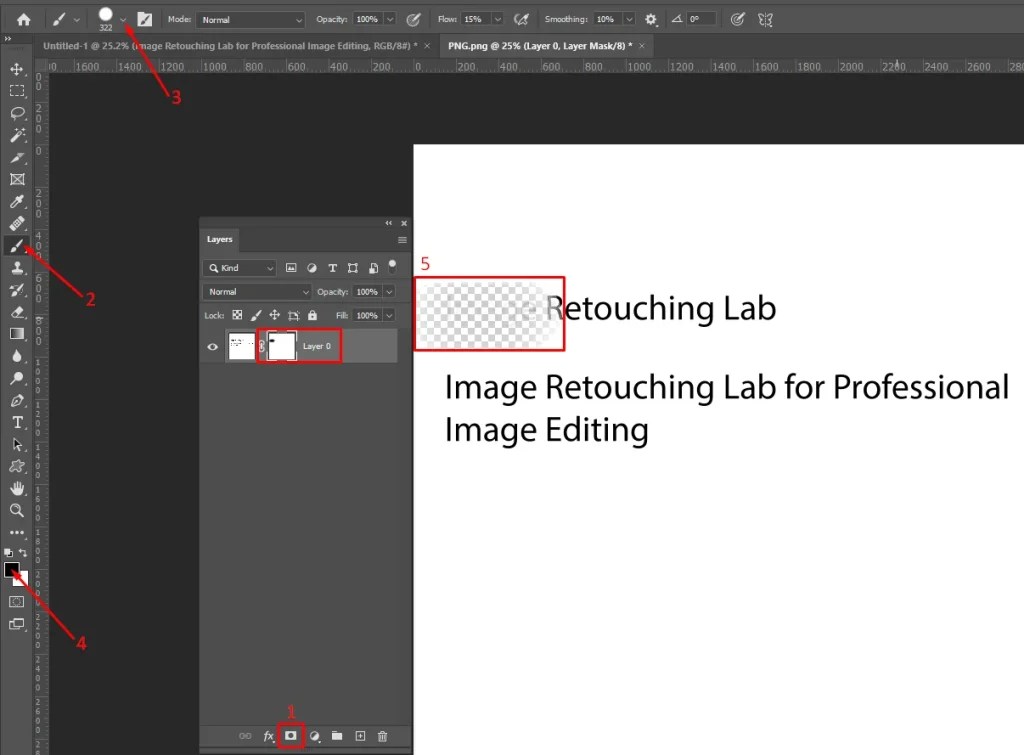This screenshot has width=1024, height=755.
Task: Select the Type tool
Action: pyautogui.click(x=15, y=422)
